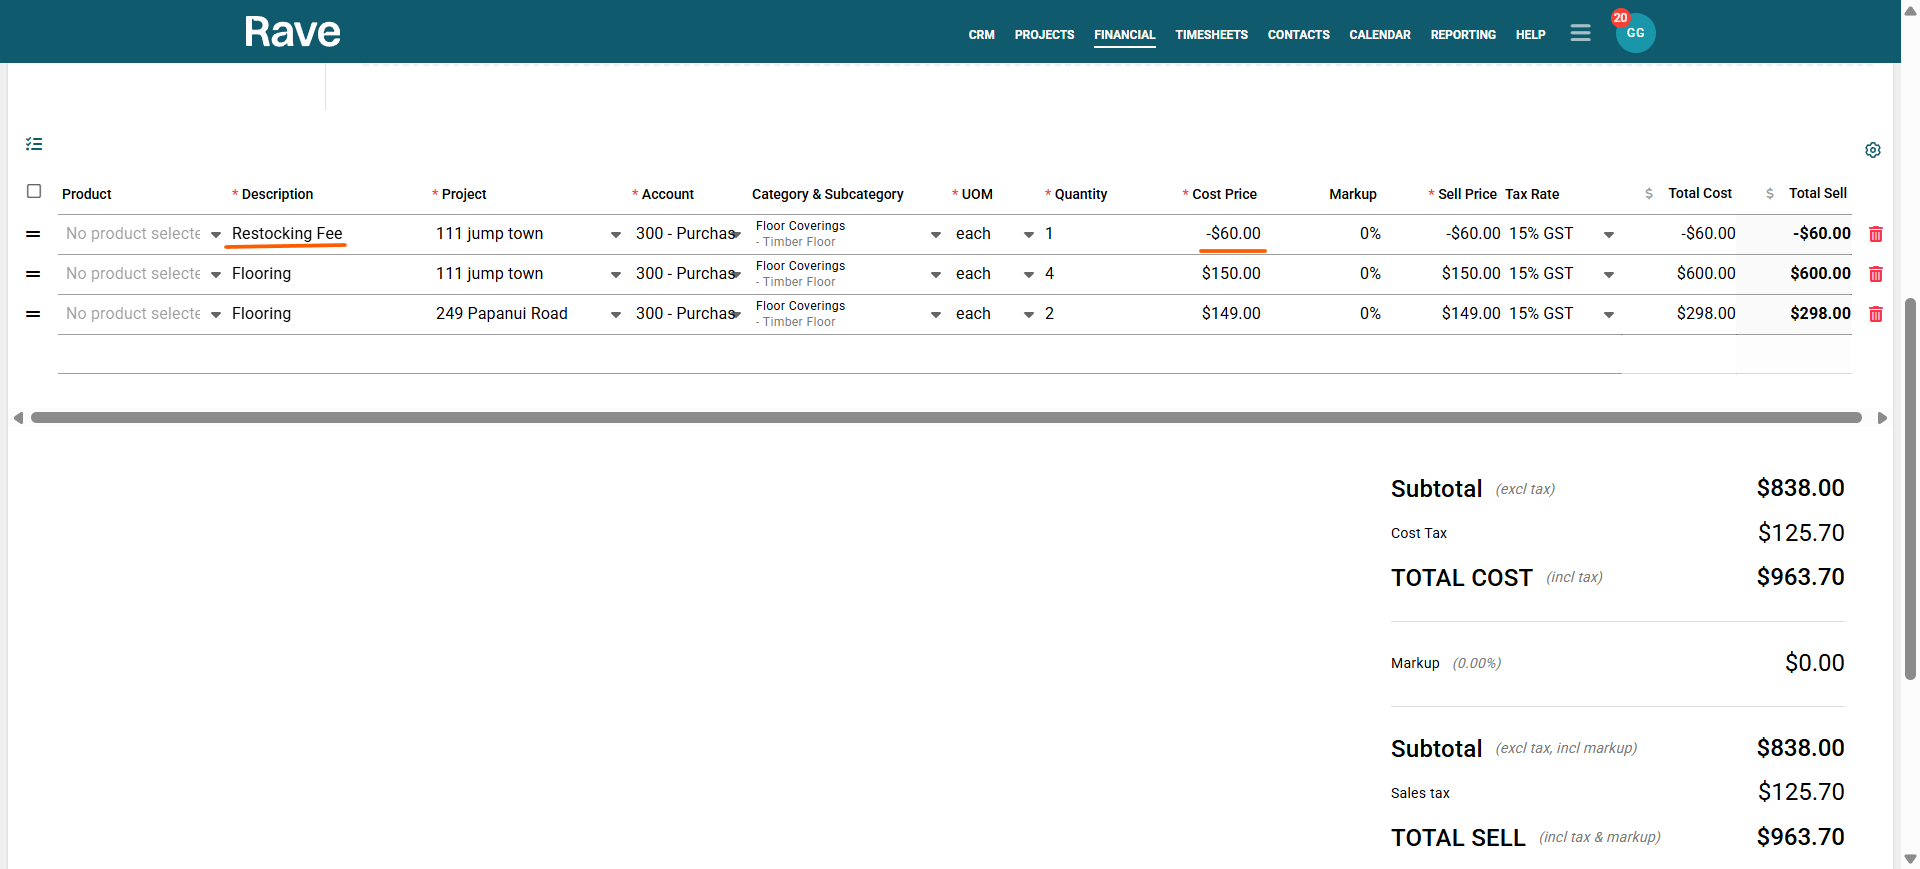Expand tax rate dropdown in first row
Screen dimensions: 1920x869
click(1609, 234)
